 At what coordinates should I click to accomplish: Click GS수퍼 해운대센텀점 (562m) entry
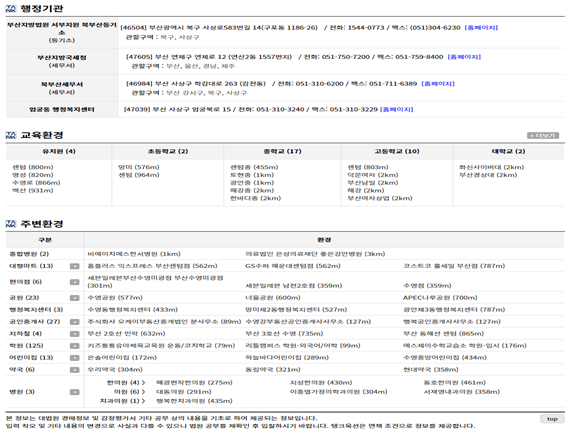coord(293,266)
